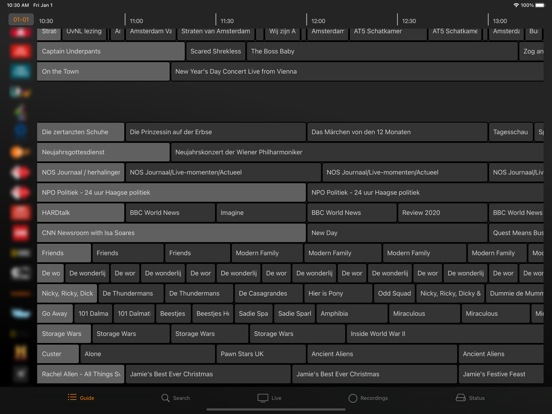Viewport: 552px width, 414px height.
Task: Click the channel logo beside Rachel Allen
Action: [x=20, y=374]
